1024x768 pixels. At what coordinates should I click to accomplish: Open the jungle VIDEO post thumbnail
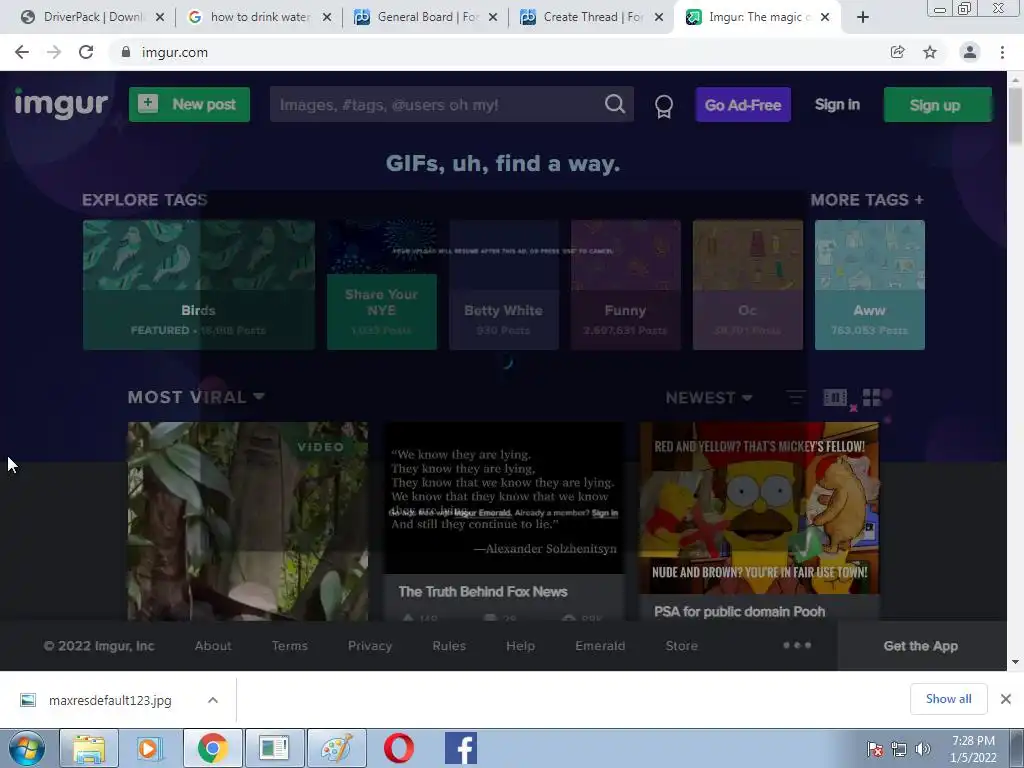click(x=248, y=521)
